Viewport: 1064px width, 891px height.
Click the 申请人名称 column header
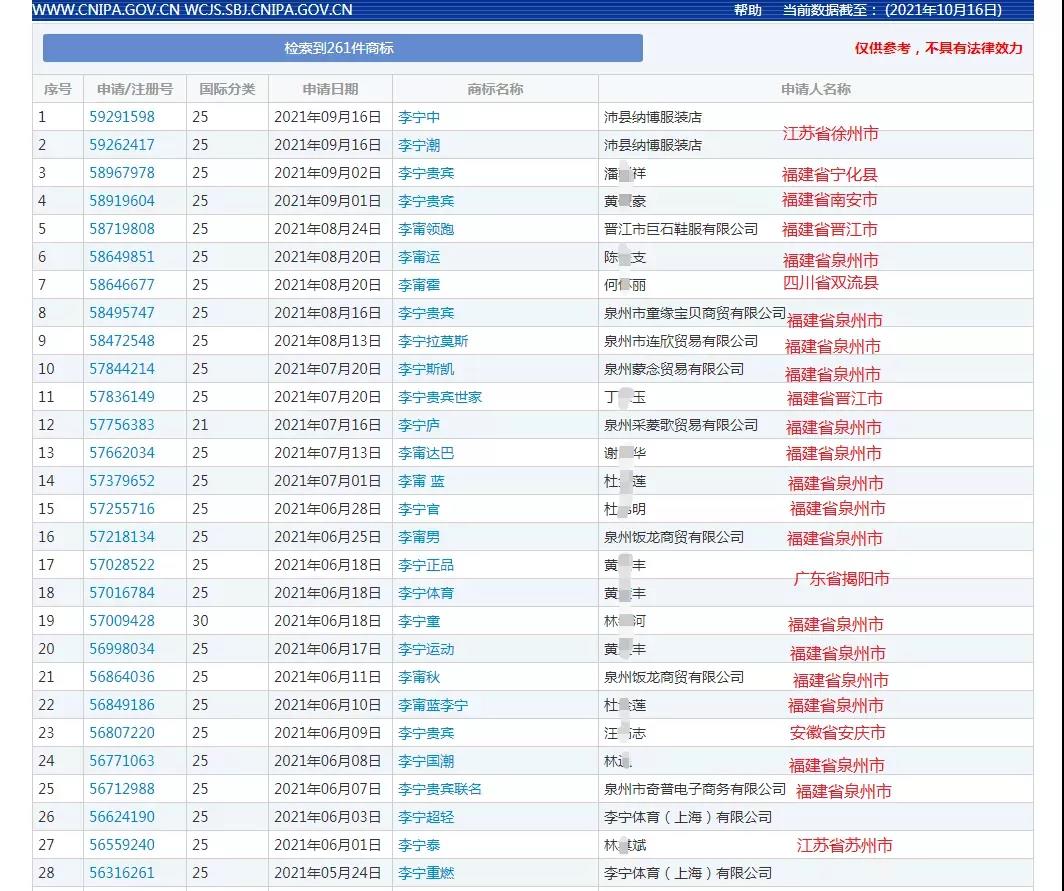(x=816, y=89)
